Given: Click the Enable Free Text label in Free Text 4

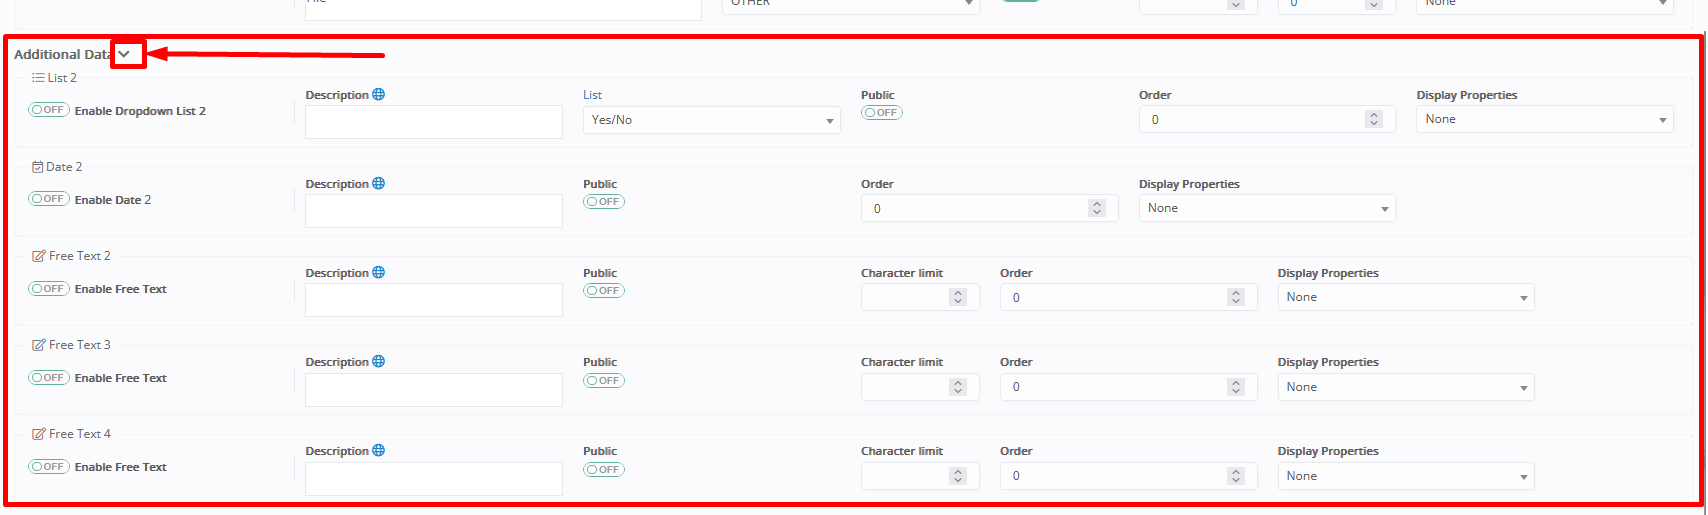Looking at the screenshot, I should point(120,467).
